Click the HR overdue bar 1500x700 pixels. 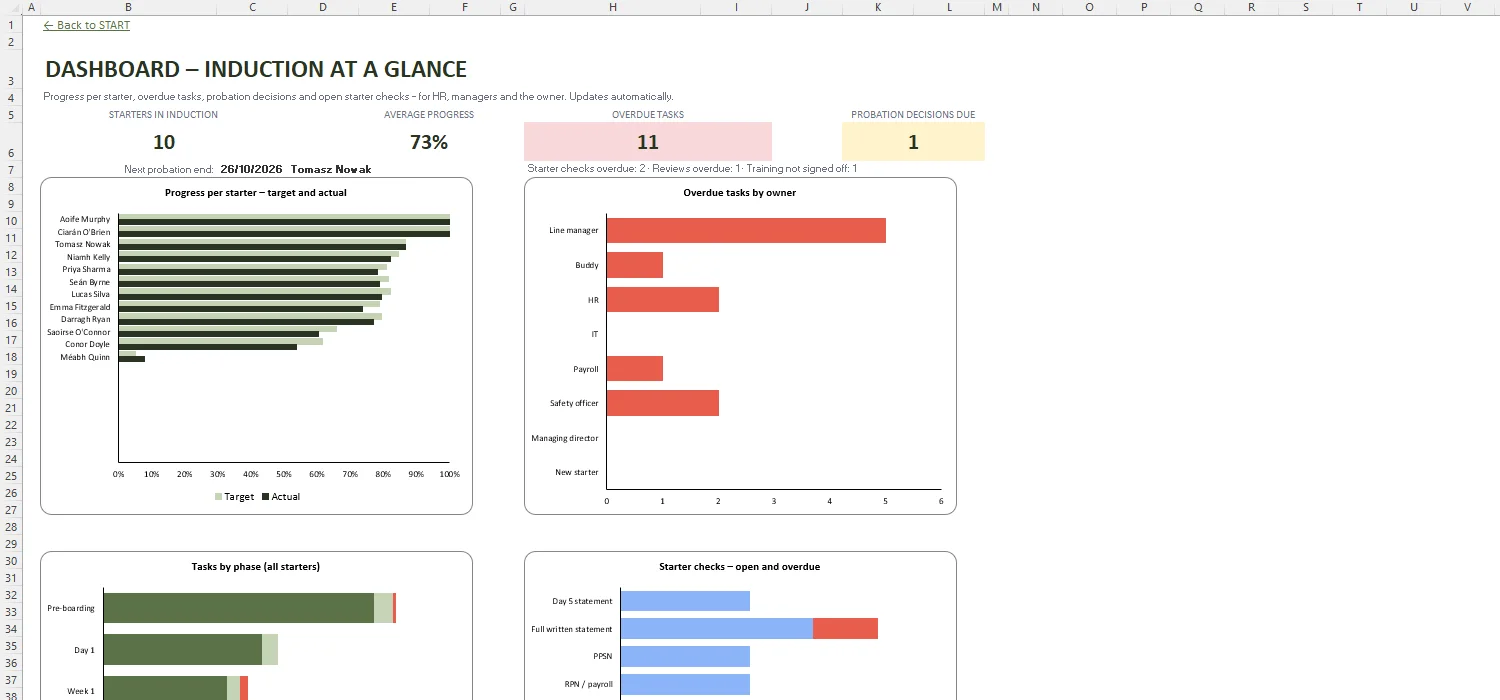[663, 299]
